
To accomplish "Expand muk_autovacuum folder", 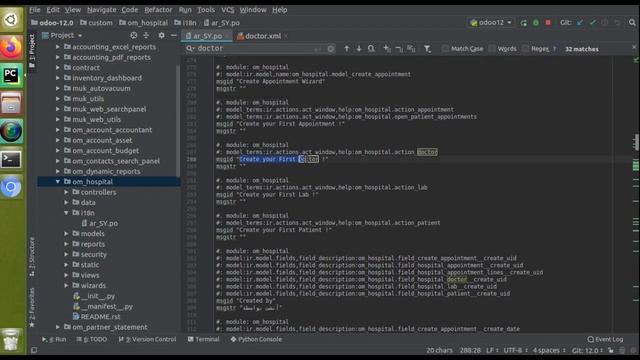I will 58,89.
